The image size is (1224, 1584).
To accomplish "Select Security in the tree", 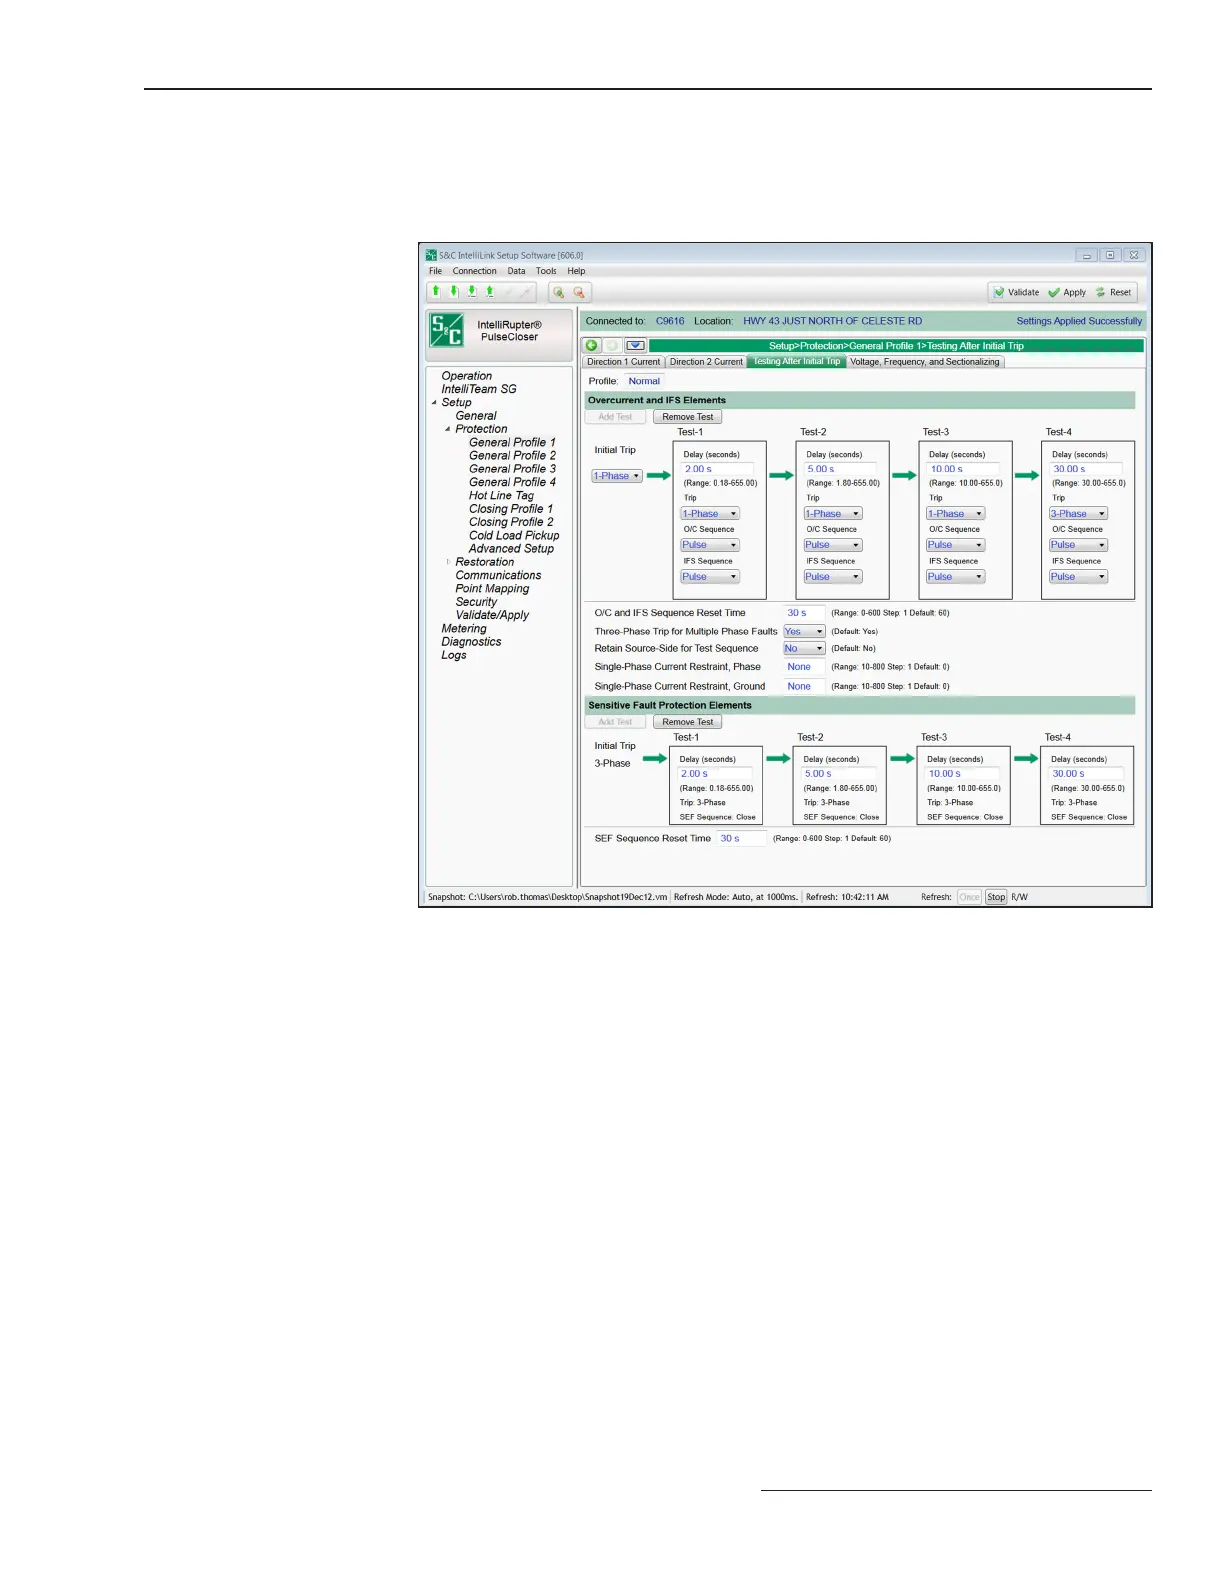I will [476, 602].
